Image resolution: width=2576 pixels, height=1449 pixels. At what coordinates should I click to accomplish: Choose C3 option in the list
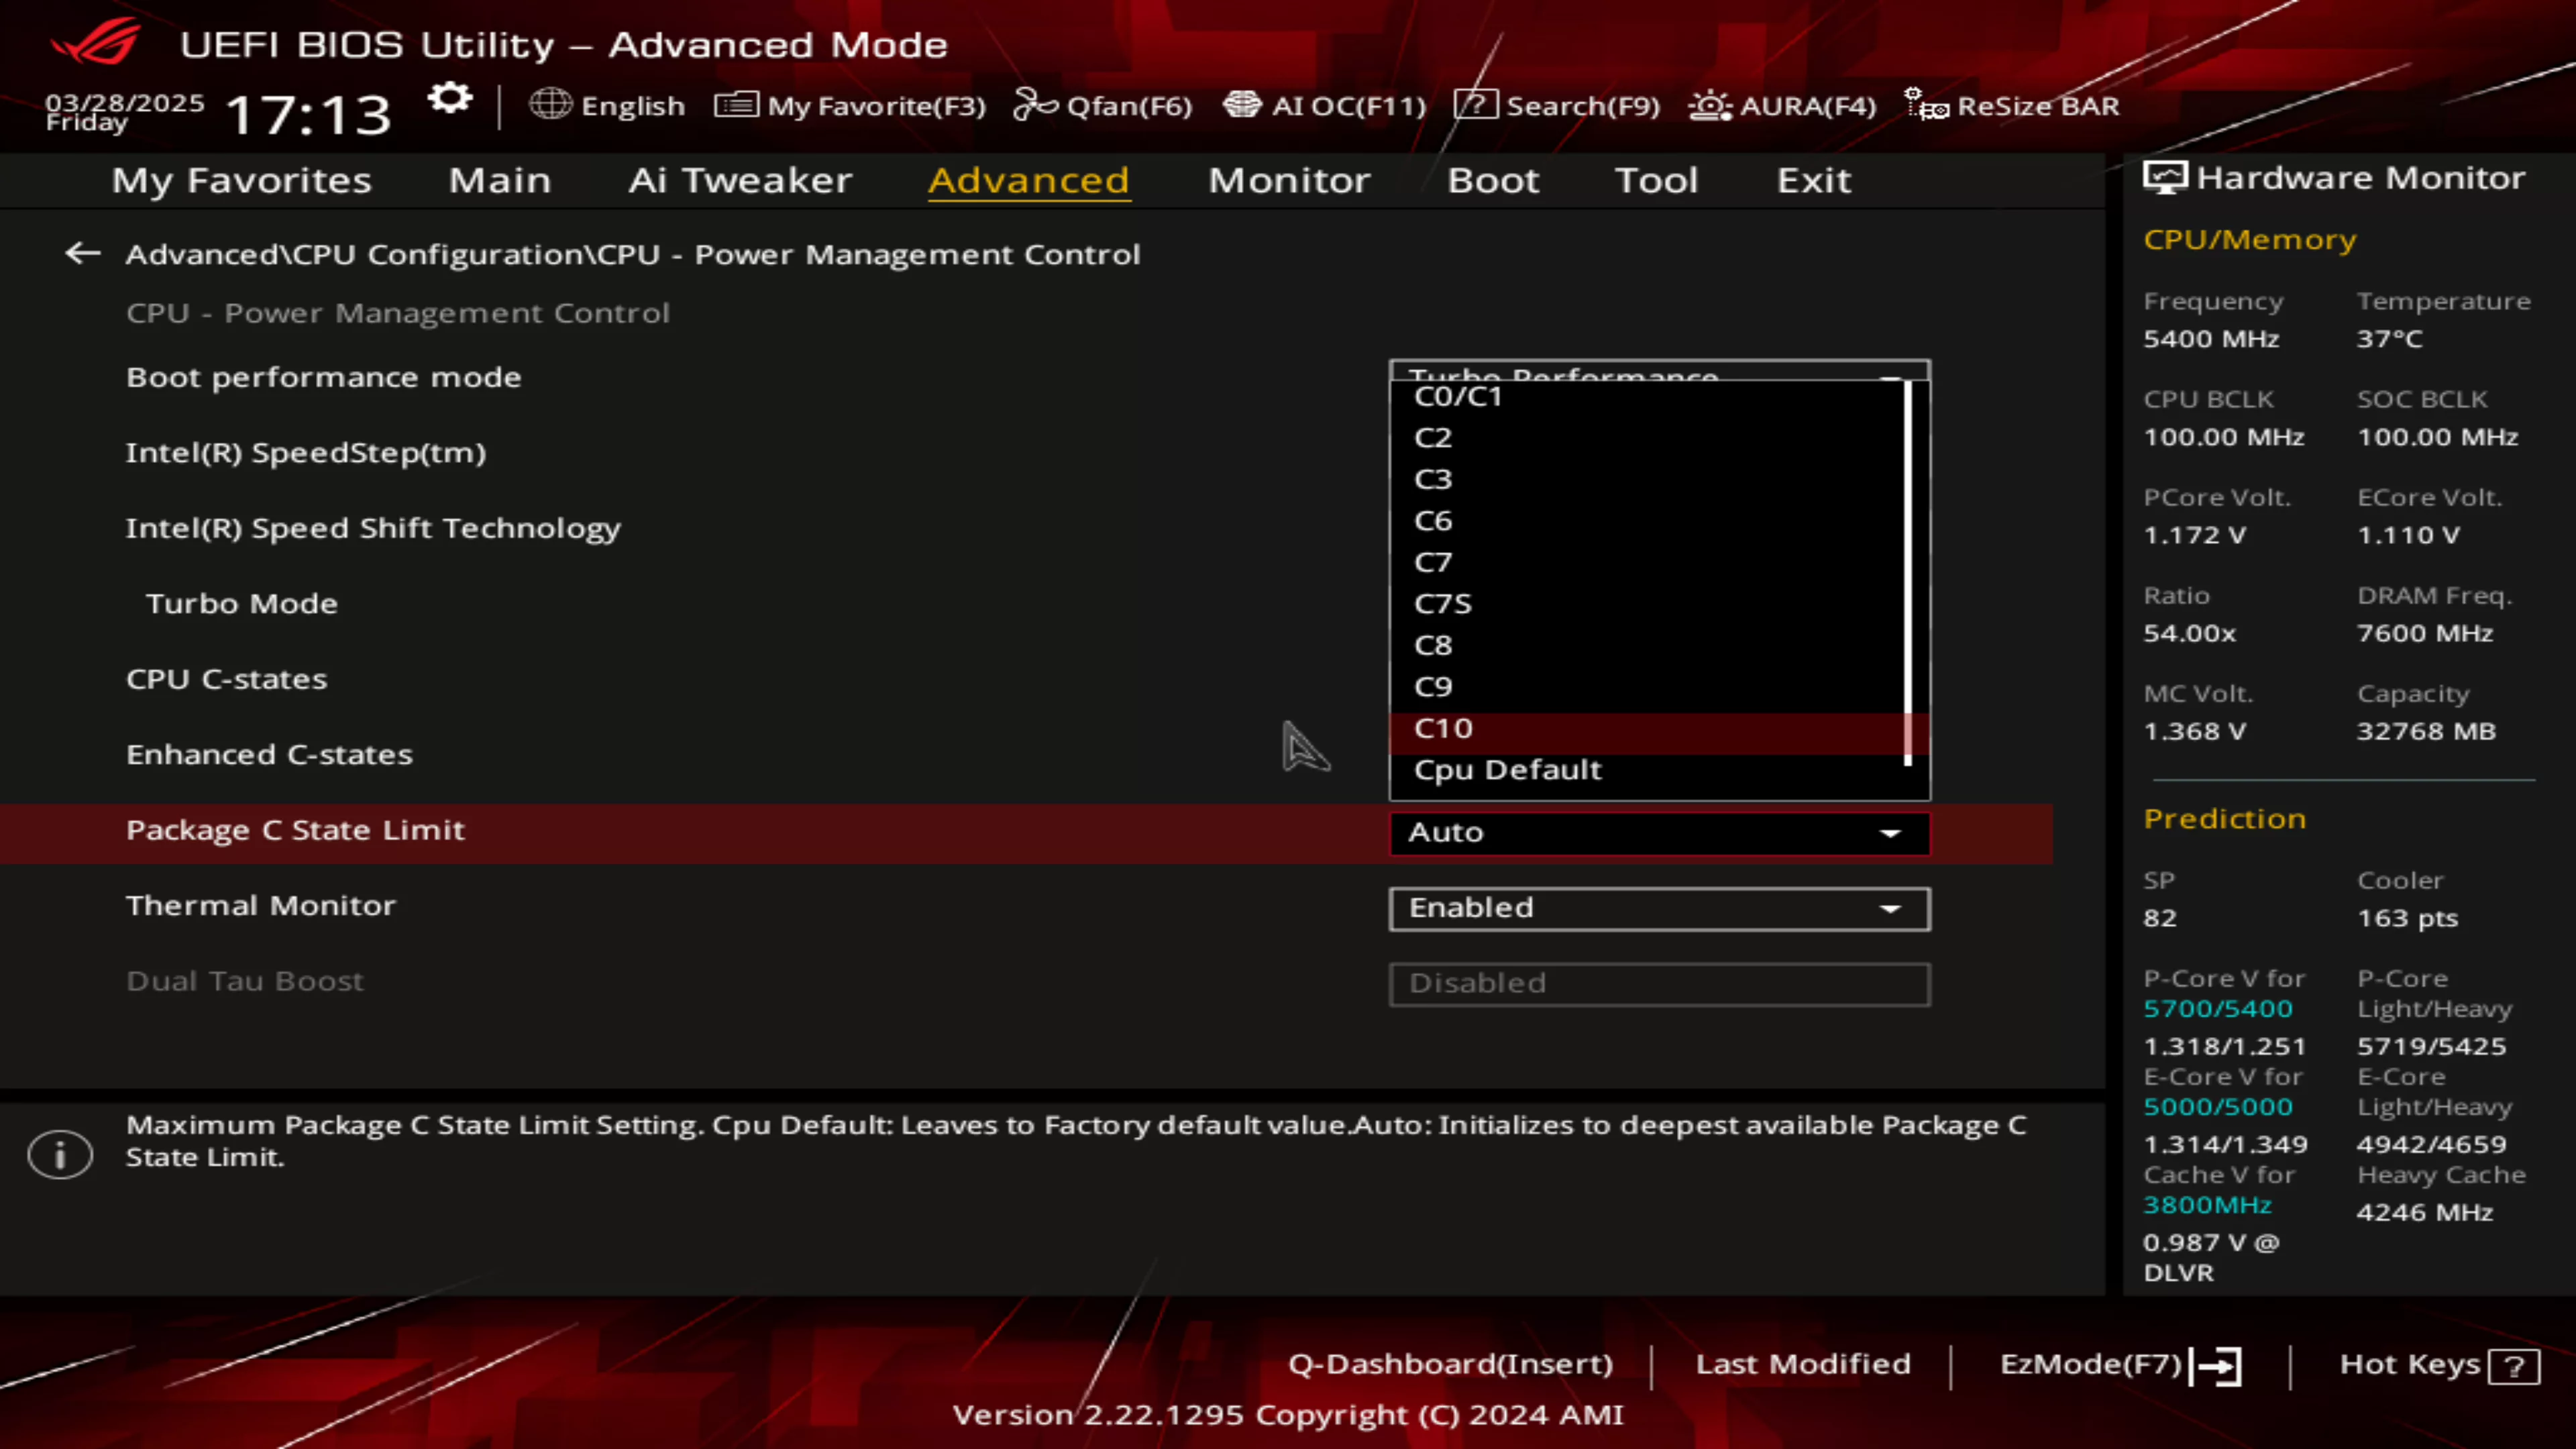coord(1648,479)
